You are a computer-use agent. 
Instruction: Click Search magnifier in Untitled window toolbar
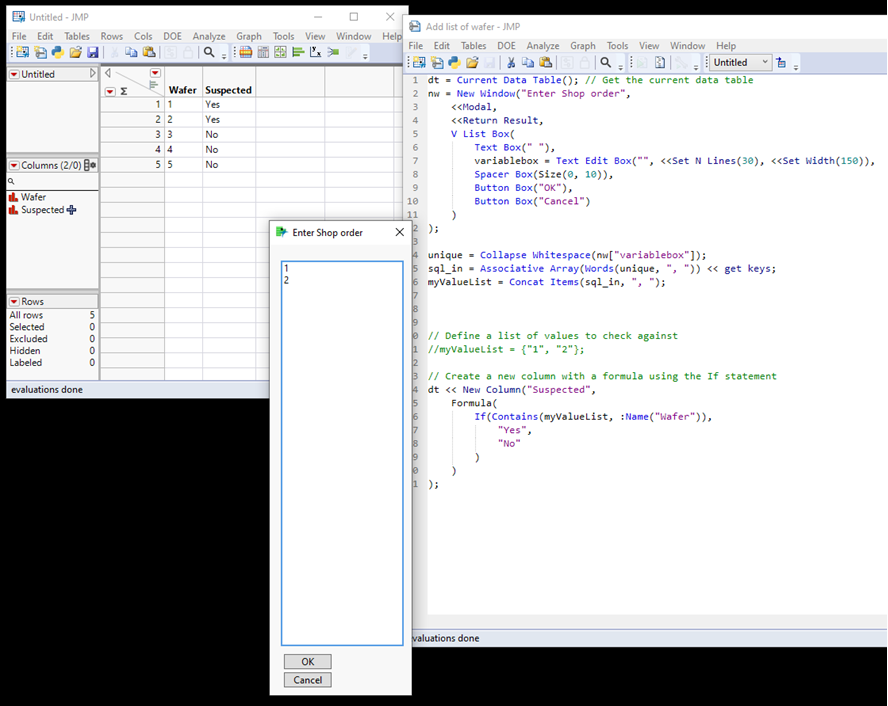click(x=209, y=53)
